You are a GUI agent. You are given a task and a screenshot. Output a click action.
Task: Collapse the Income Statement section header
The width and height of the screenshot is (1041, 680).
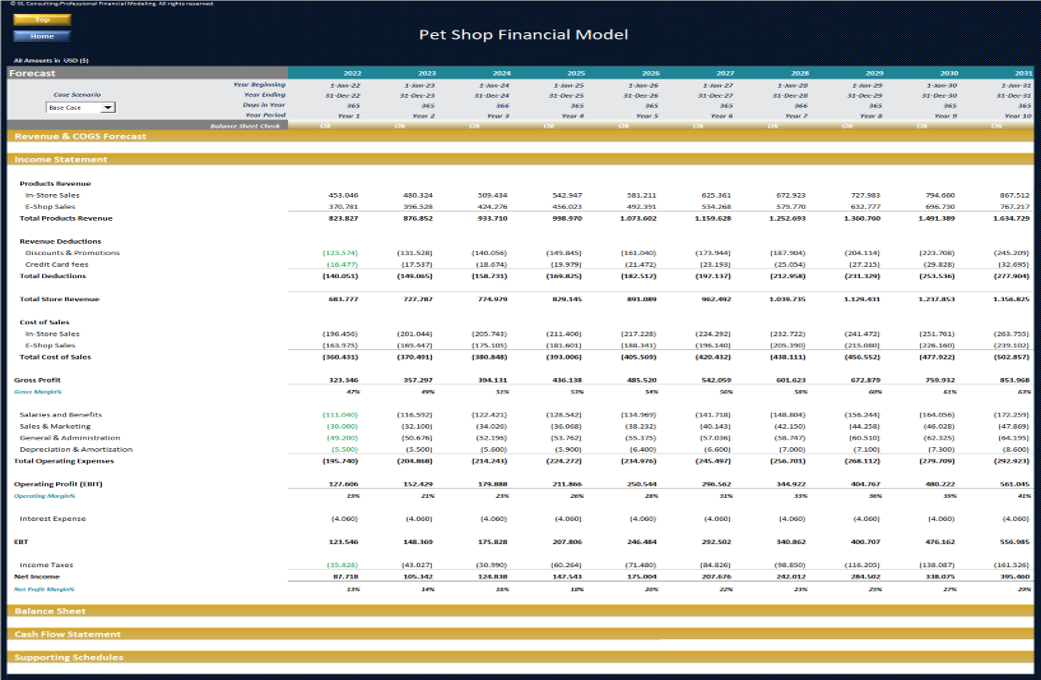520,159
